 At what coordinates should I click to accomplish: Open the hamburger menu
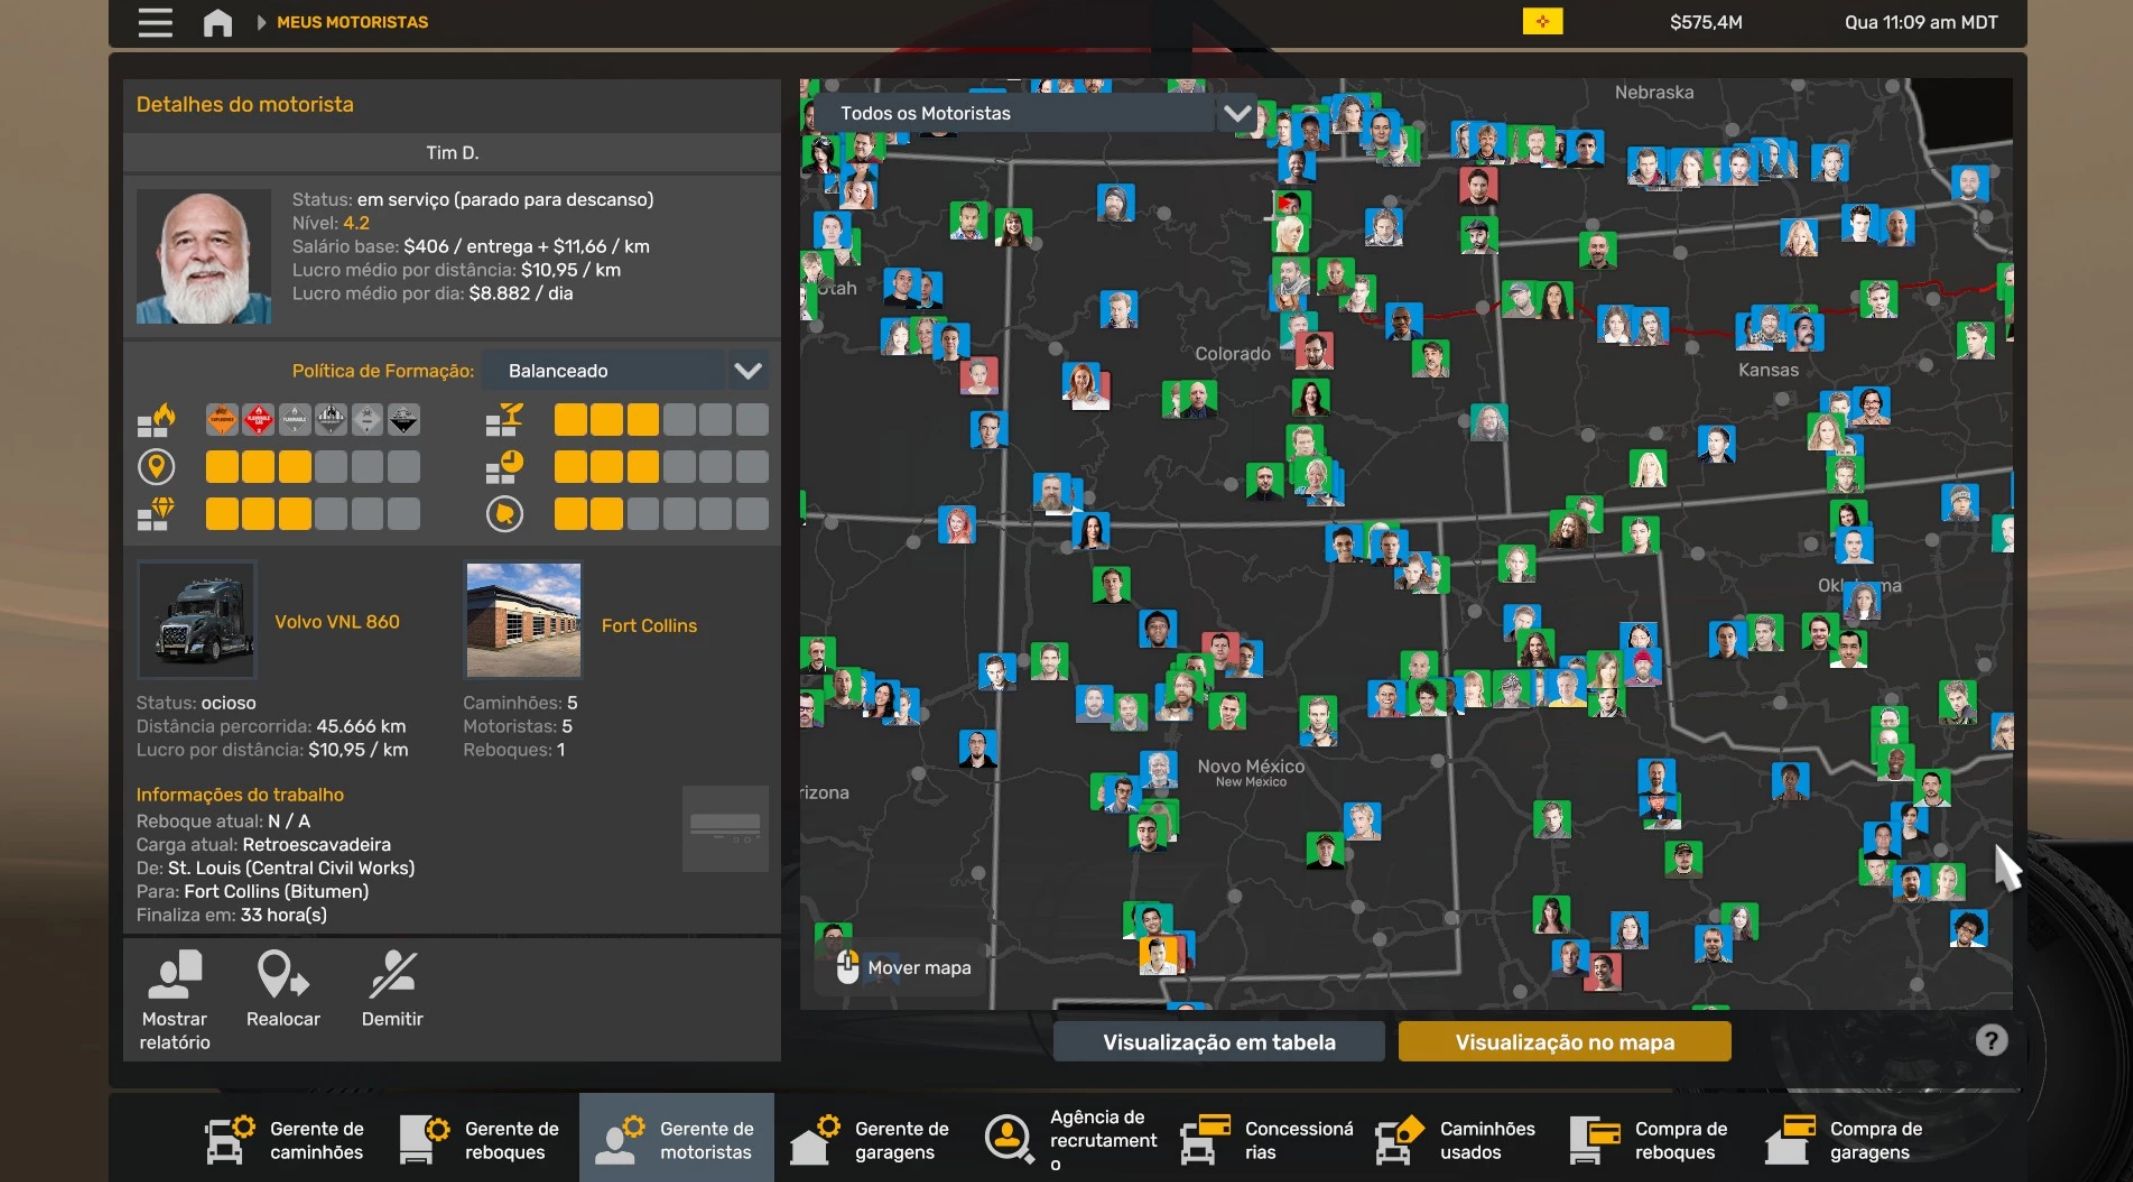point(155,22)
